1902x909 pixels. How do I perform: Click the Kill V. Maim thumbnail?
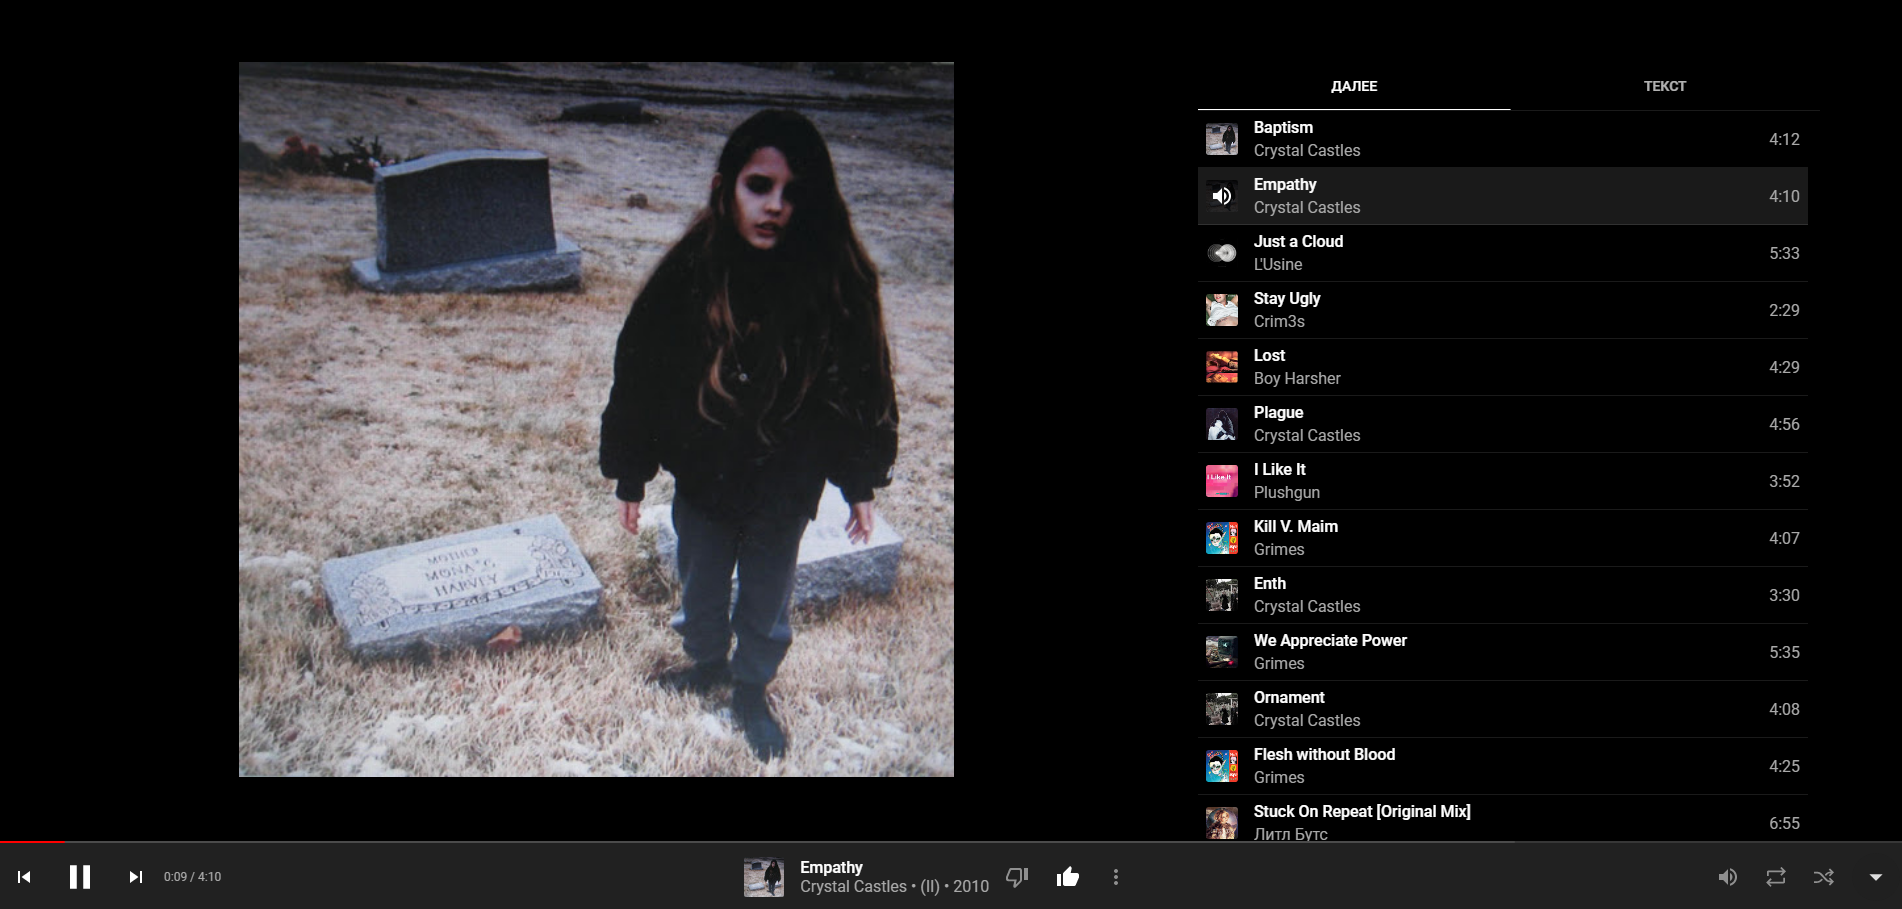click(1222, 538)
